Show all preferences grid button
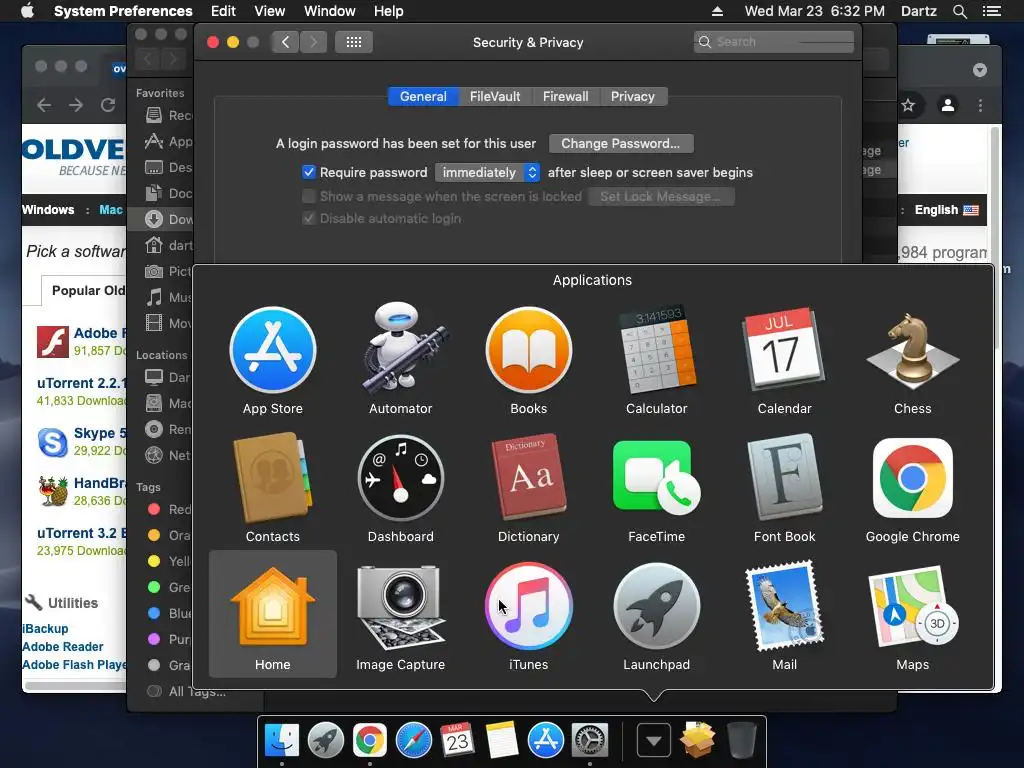This screenshot has width=1024, height=768. 353,42
